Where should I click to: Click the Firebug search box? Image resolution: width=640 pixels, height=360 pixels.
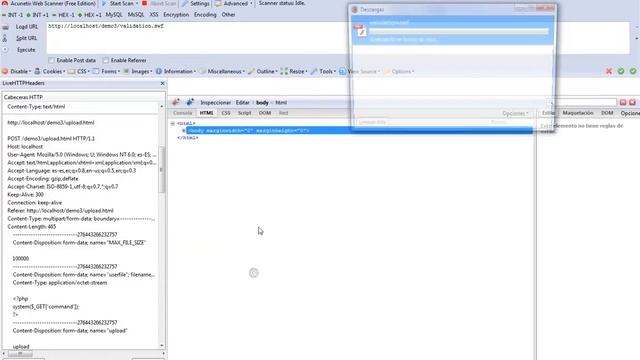582,102
